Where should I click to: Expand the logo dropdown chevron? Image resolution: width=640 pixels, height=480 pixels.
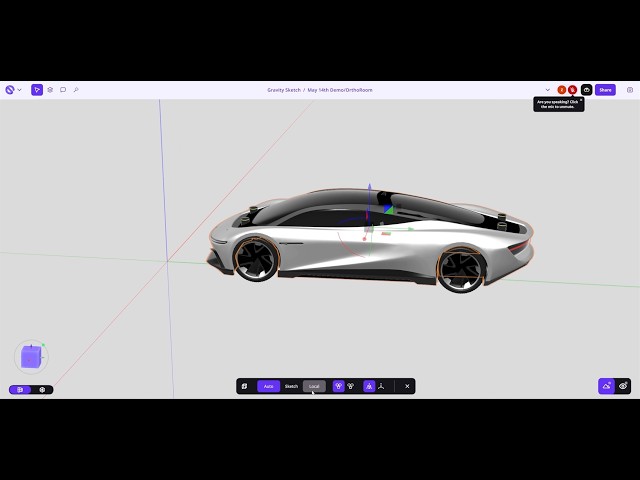(19, 90)
